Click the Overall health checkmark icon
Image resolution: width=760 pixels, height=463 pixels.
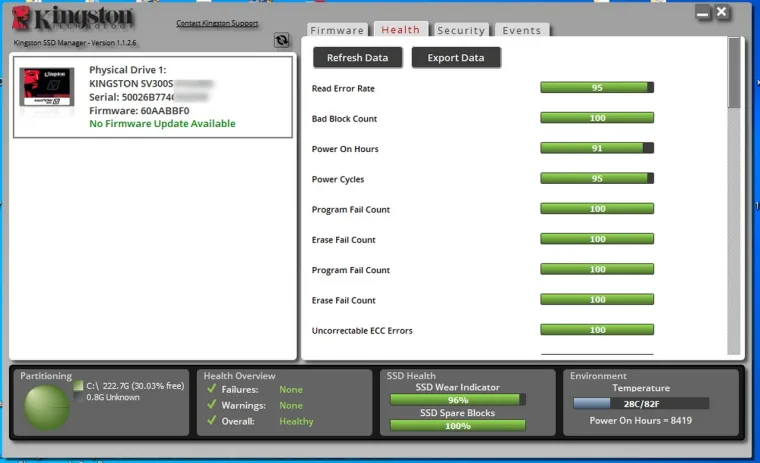click(x=209, y=421)
